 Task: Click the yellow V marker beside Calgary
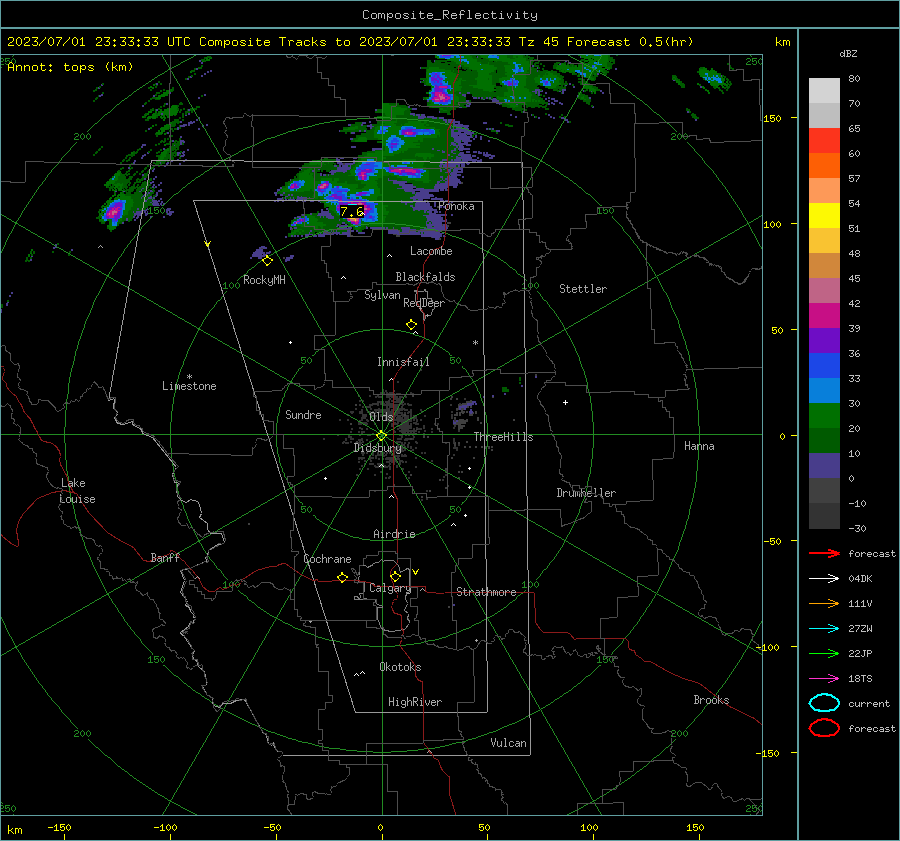tap(416, 572)
